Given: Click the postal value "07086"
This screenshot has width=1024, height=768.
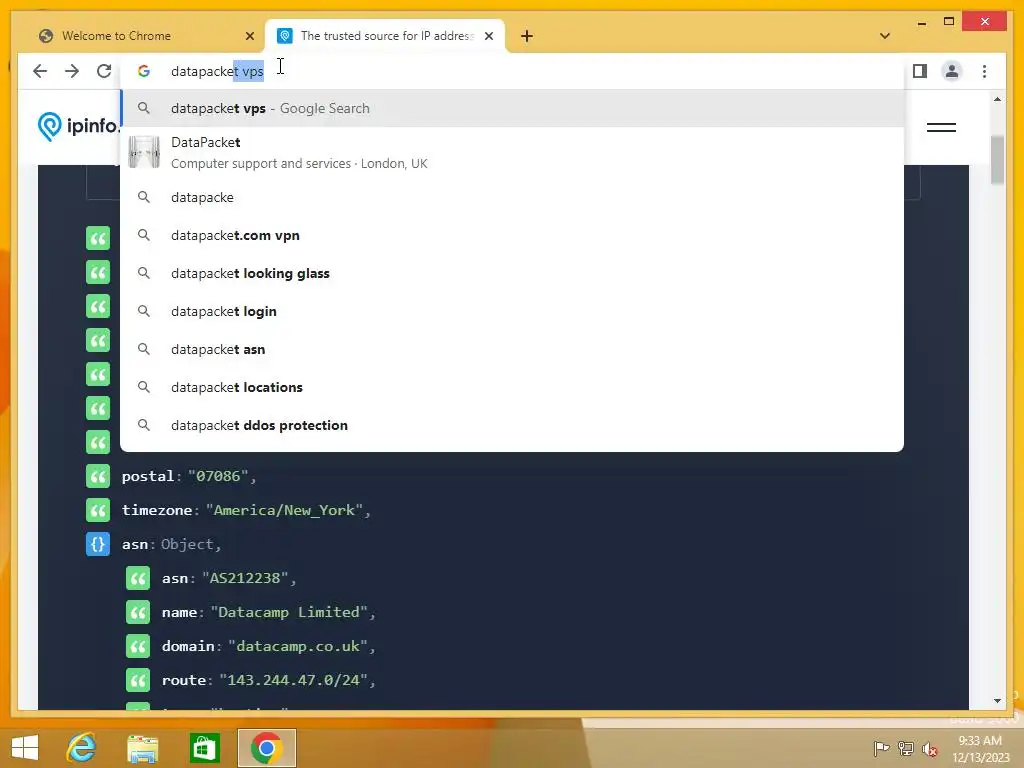Looking at the screenshot, I should tap(218, 476).
